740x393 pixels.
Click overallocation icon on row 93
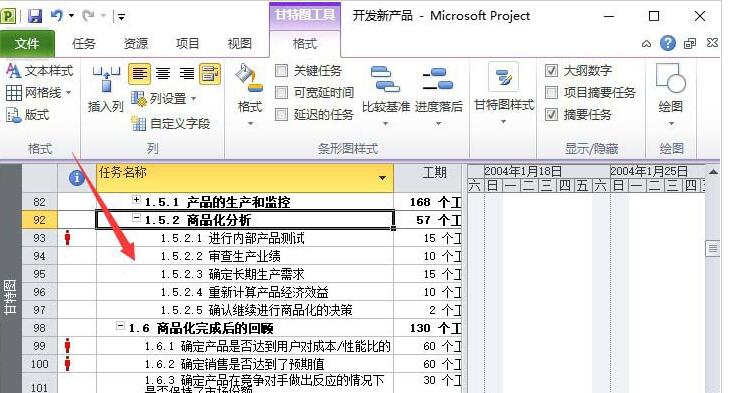67,238
